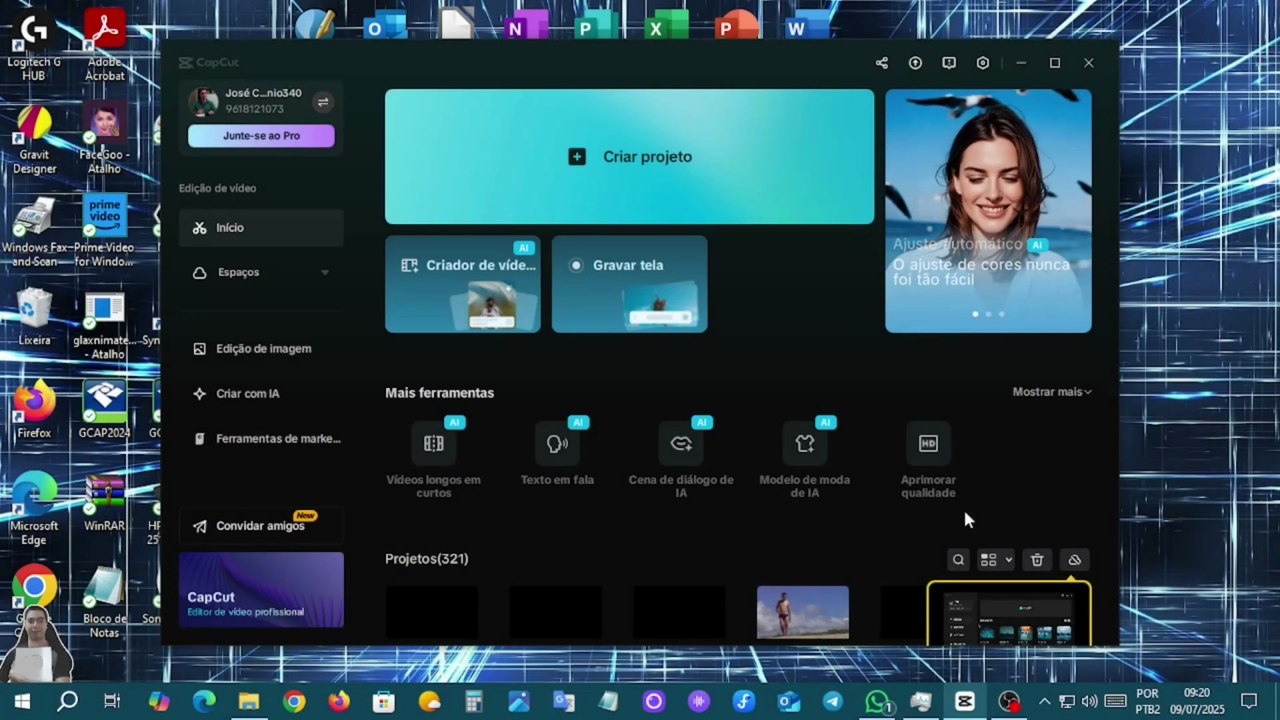Screen dimensions: 1280x720
Task: Open the feedback speech-bubble icon in title bar
Action: (x=949, y=63)
